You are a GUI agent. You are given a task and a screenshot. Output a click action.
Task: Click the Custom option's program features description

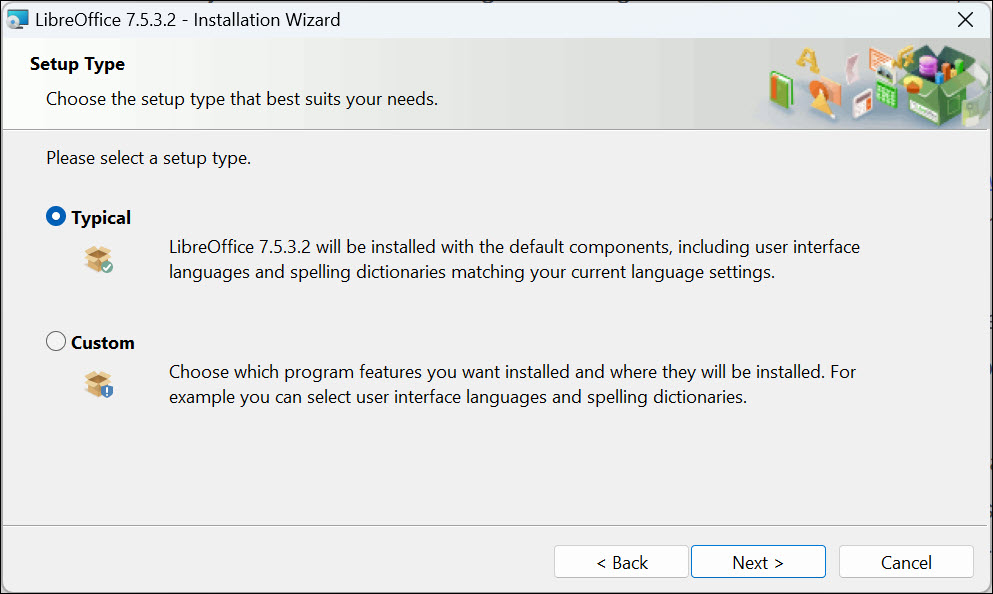coord(512,384)
